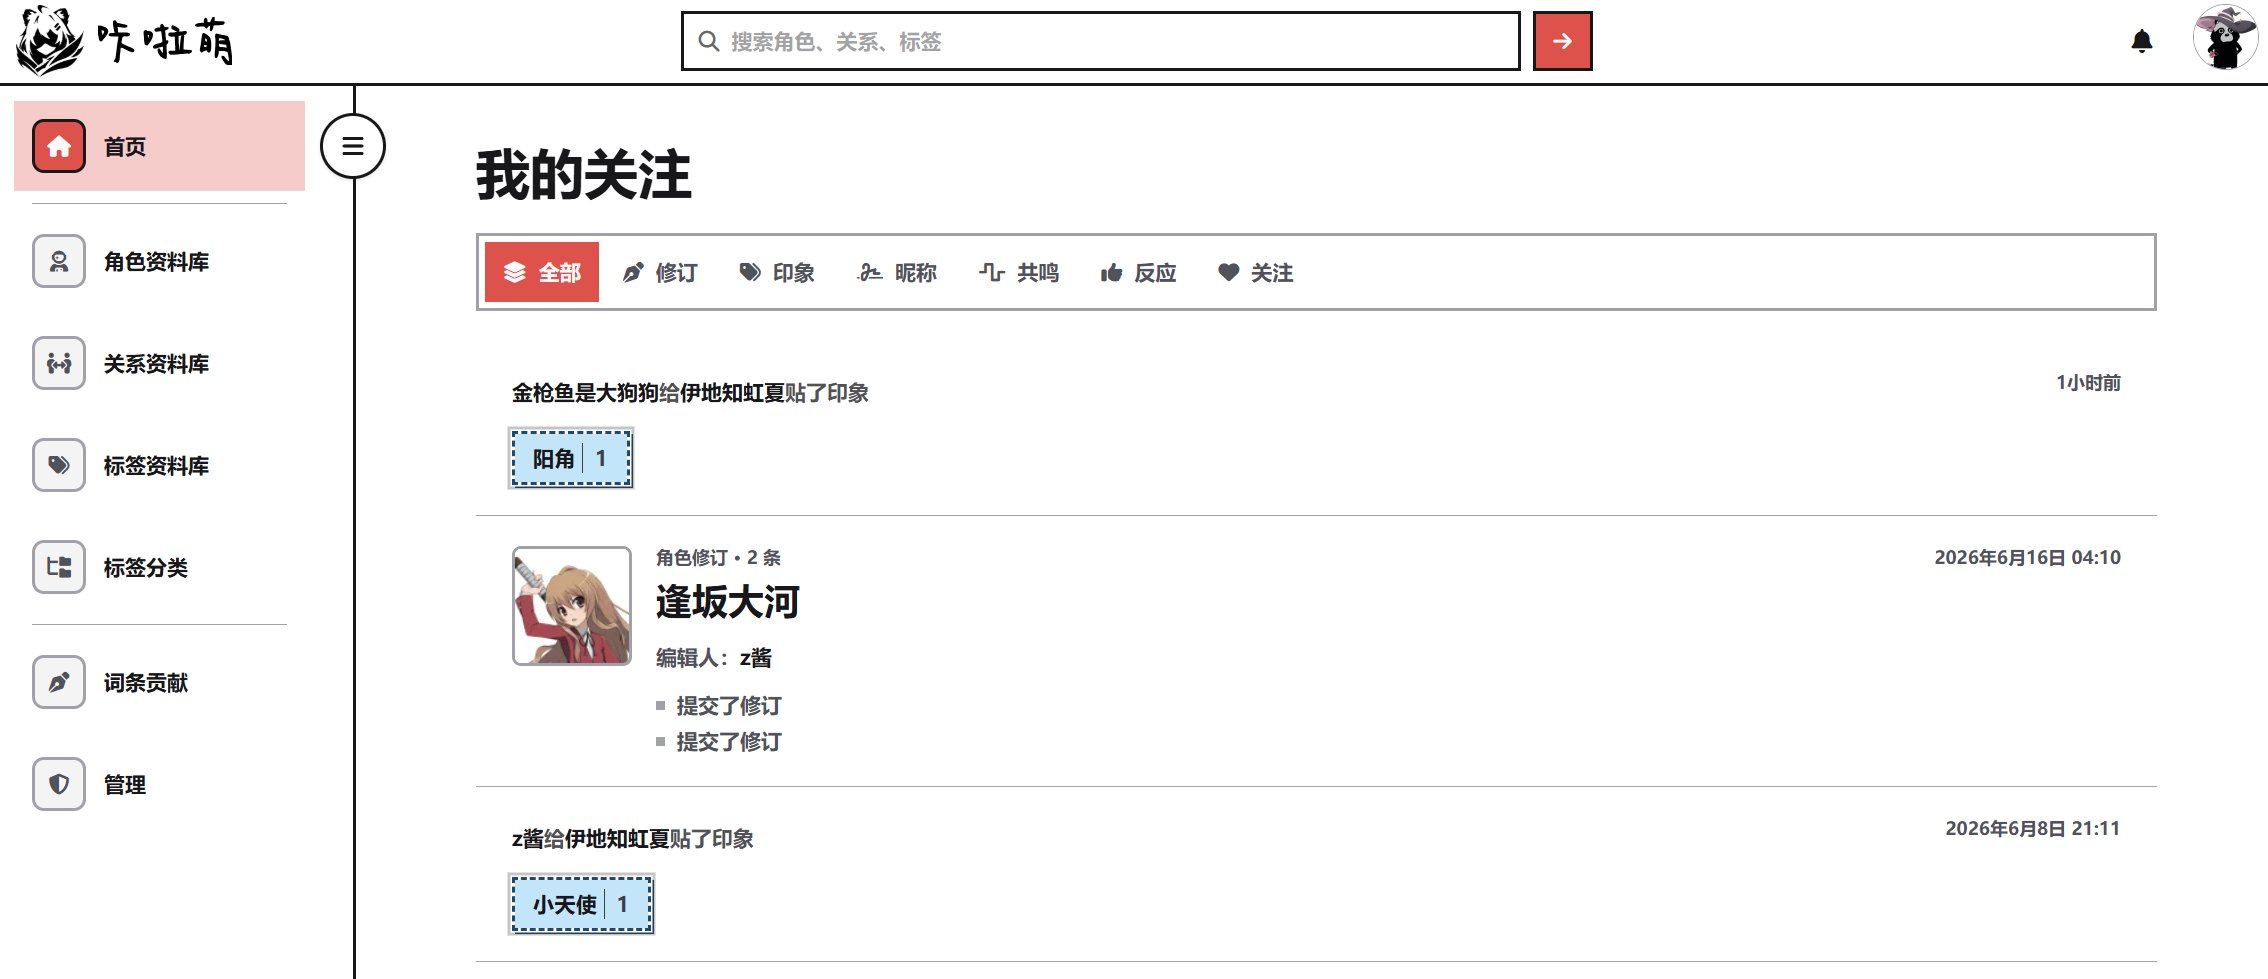This screenshot has height=979, width=2268.
Task: Collapse the sidebar with the hamburger button
Action: [352, 146]
